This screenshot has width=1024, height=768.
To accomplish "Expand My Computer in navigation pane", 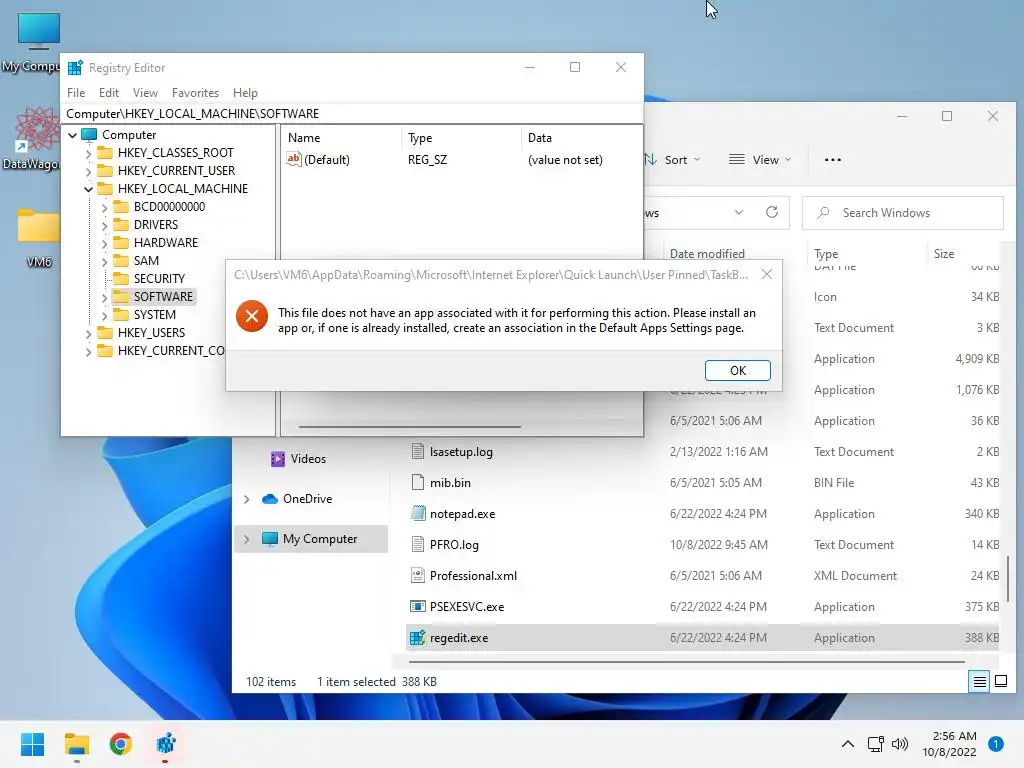I will pyautogui.click(x=247, y=539).
